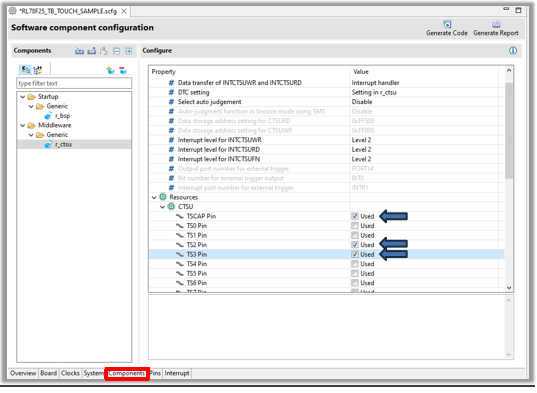Uncheck the TS2 Pin Used checkbox
Image resolution: width=537 pixels, height=393 pixels.
click(x=355, y=245)
